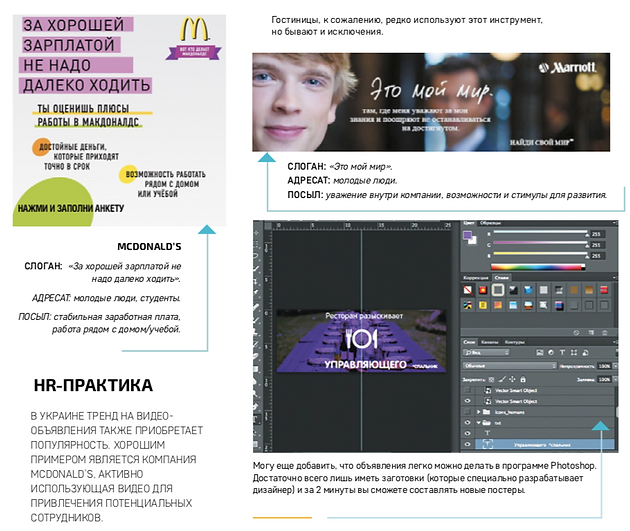Show the hidden icons_humans group
Screen dimensions: 630x531
tap(468, 412)
